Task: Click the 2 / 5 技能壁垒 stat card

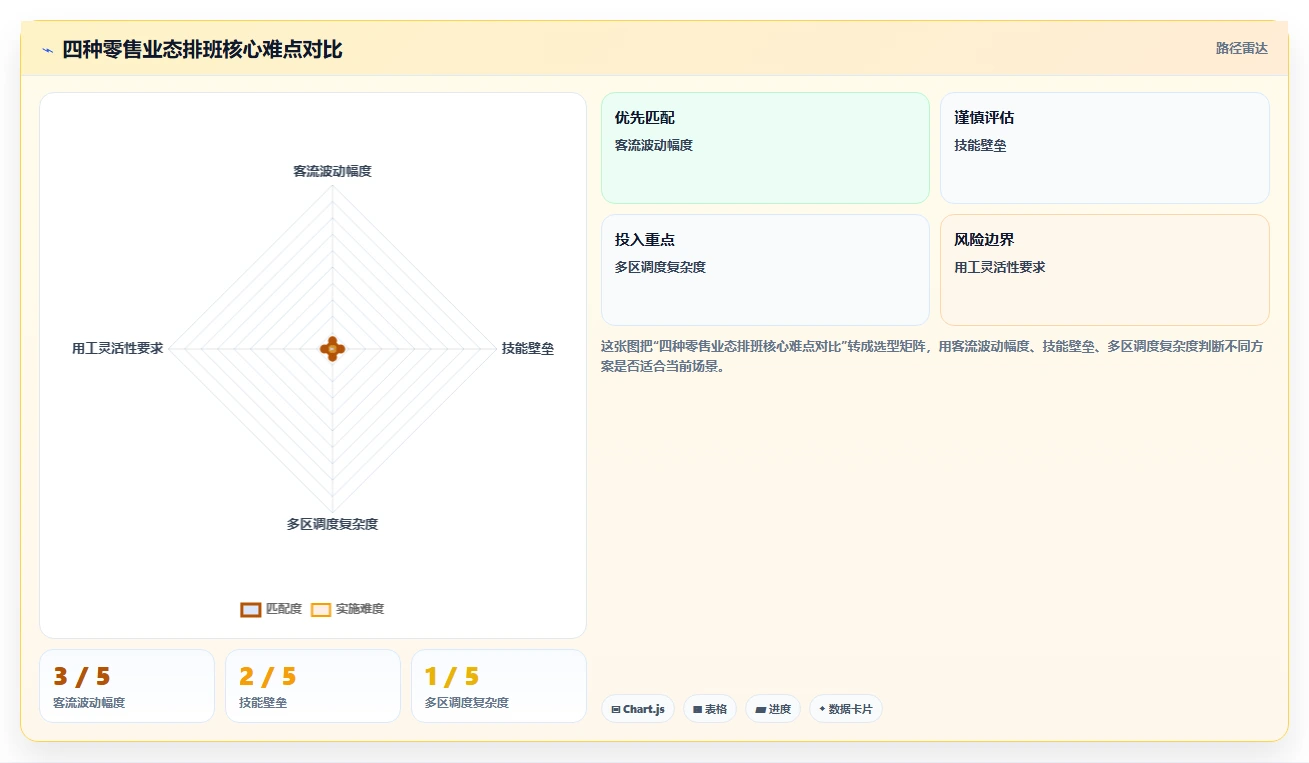Action: [313, 686]
